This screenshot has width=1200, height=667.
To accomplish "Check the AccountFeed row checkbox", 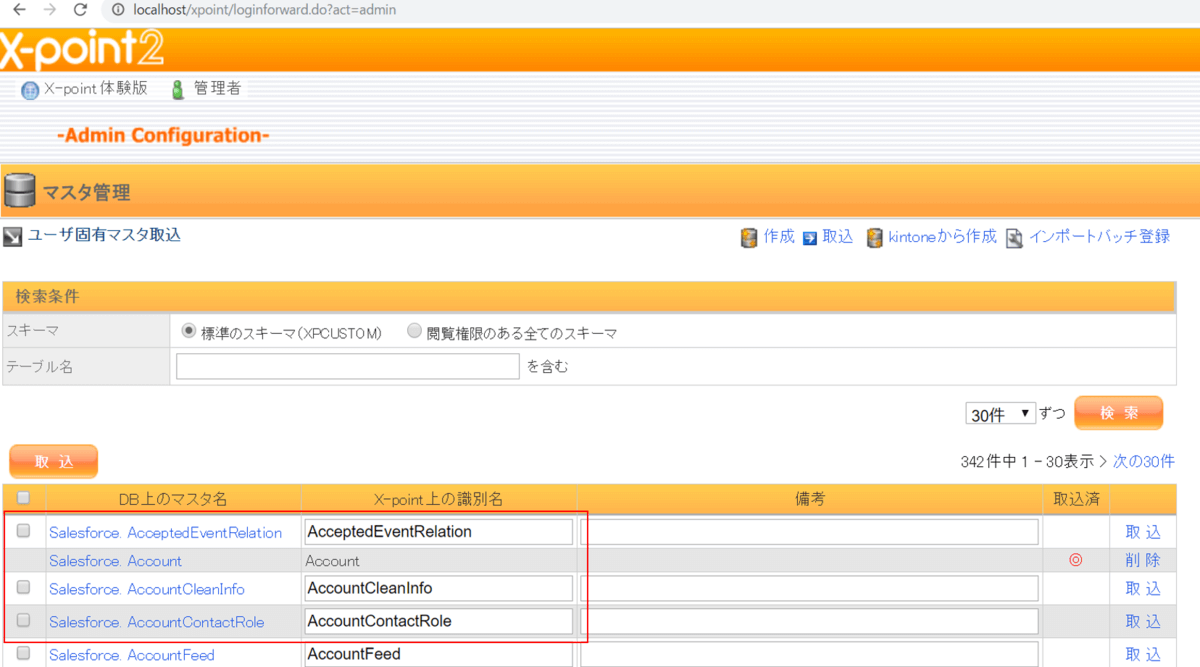I will point(23,653).
